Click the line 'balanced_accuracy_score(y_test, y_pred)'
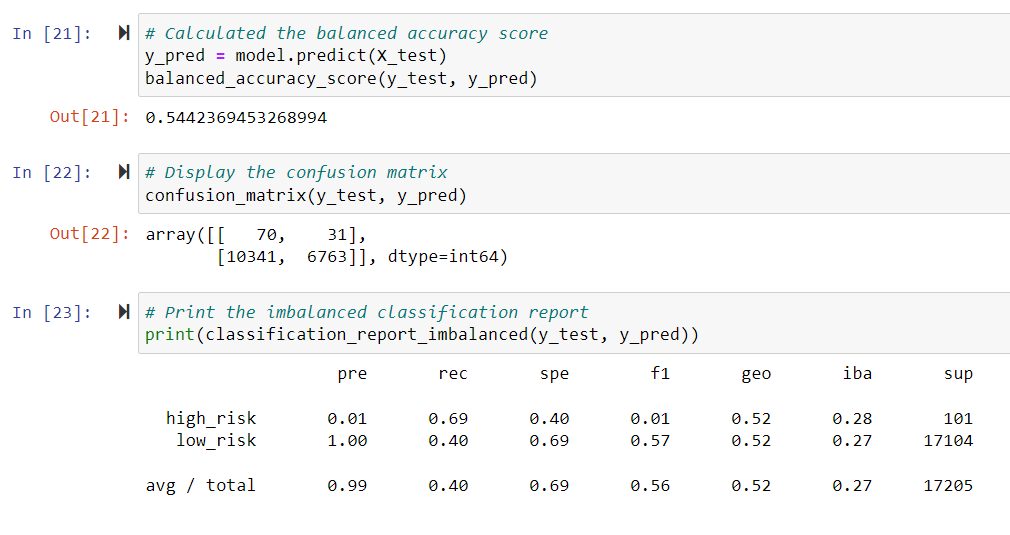Viewport: 1010px width, 535px height. click(x=341, y=79)
